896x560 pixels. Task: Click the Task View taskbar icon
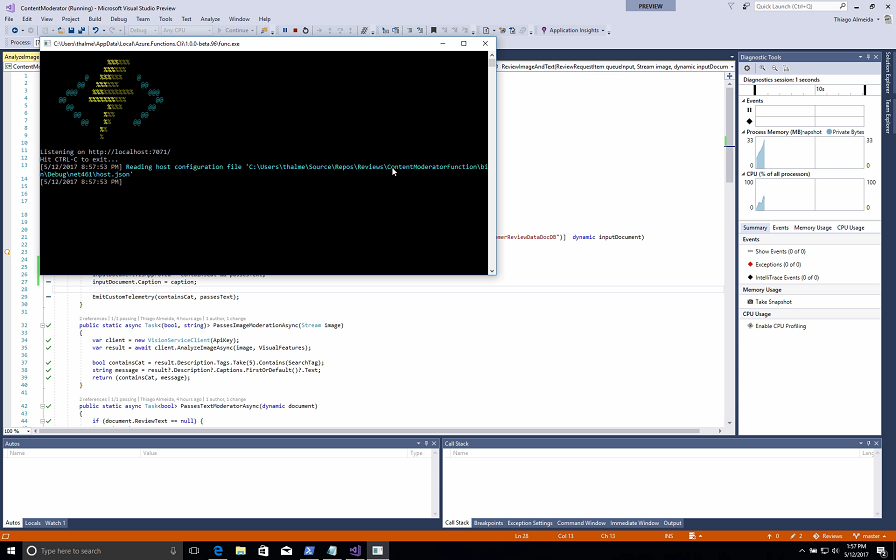tap(194, 551)
